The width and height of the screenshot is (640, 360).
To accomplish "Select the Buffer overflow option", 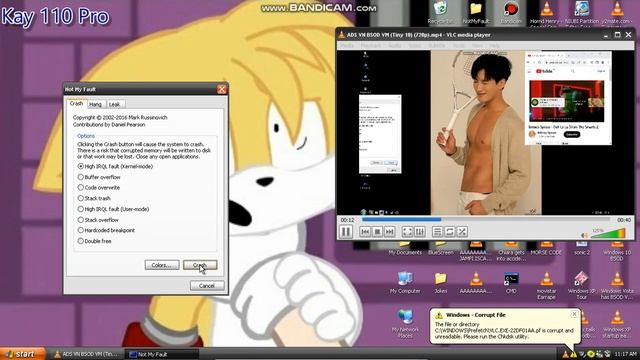I will tap(80, 177).
